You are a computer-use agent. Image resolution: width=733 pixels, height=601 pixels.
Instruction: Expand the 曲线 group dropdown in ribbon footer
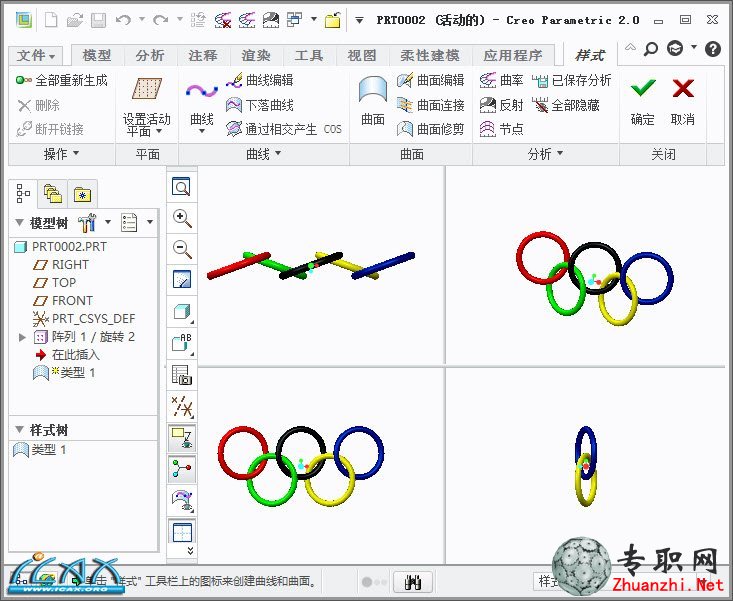(264, 154)
